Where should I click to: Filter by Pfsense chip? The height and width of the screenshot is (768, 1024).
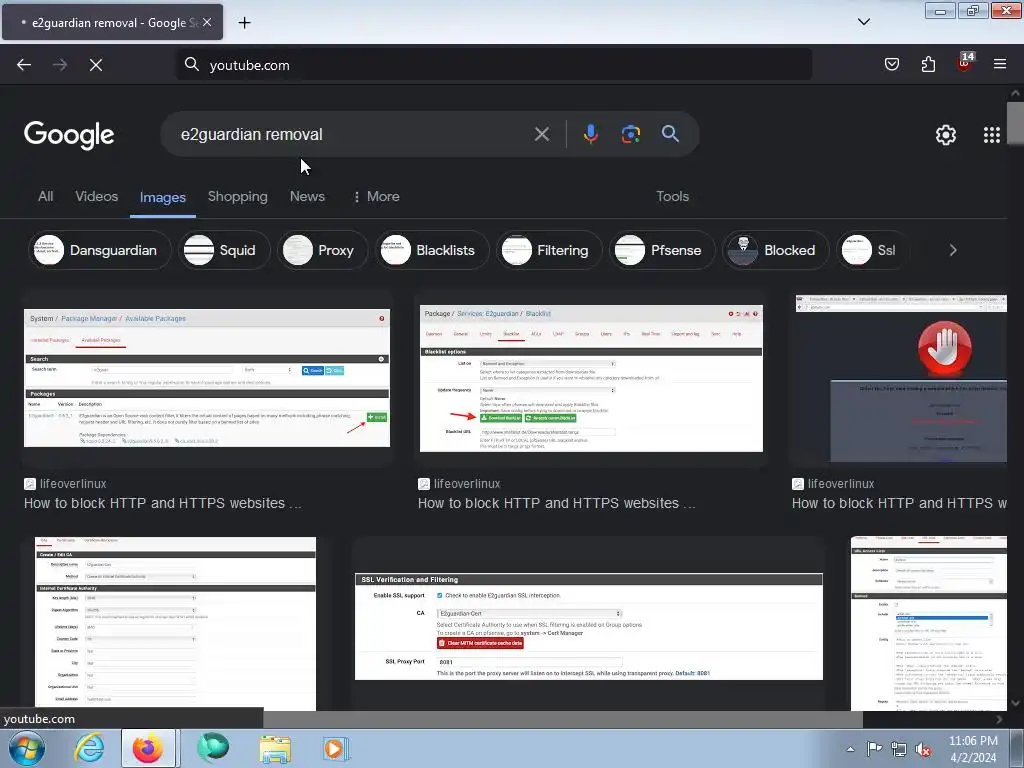pos(662,250)
